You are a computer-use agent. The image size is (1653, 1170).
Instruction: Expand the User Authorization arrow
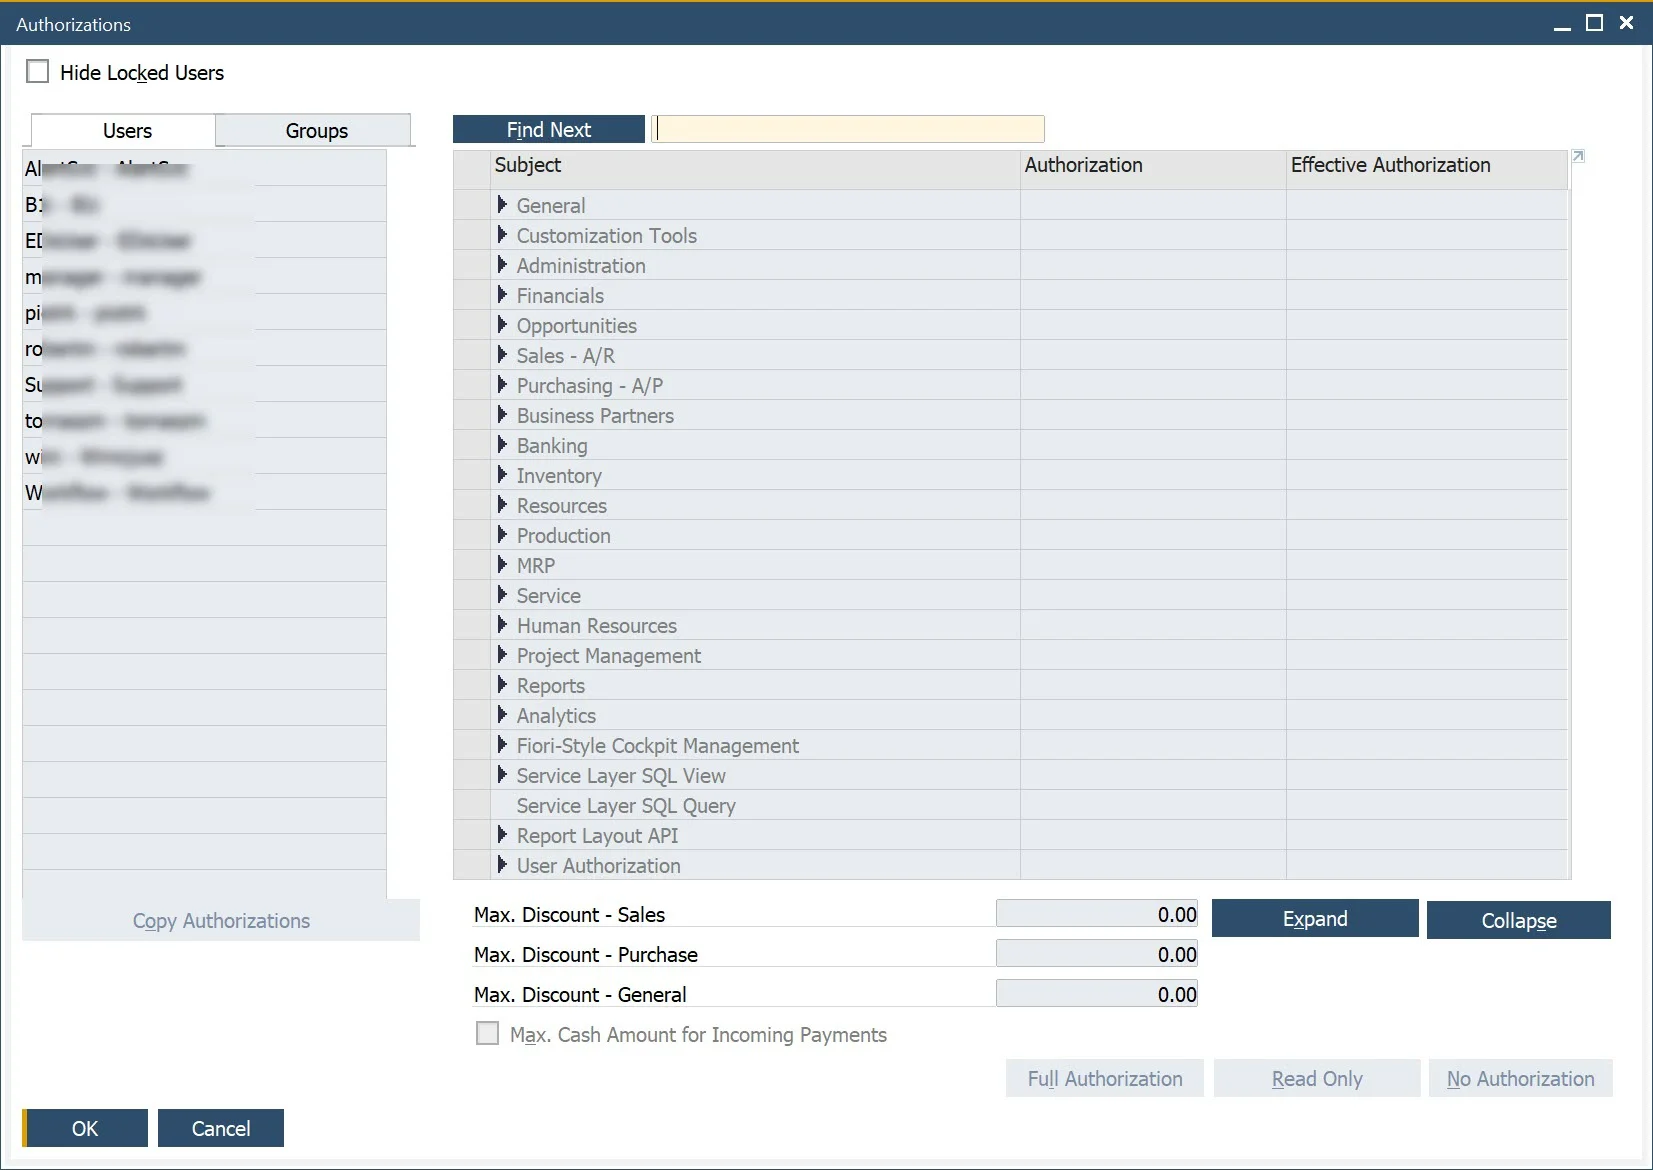[502, 865]
